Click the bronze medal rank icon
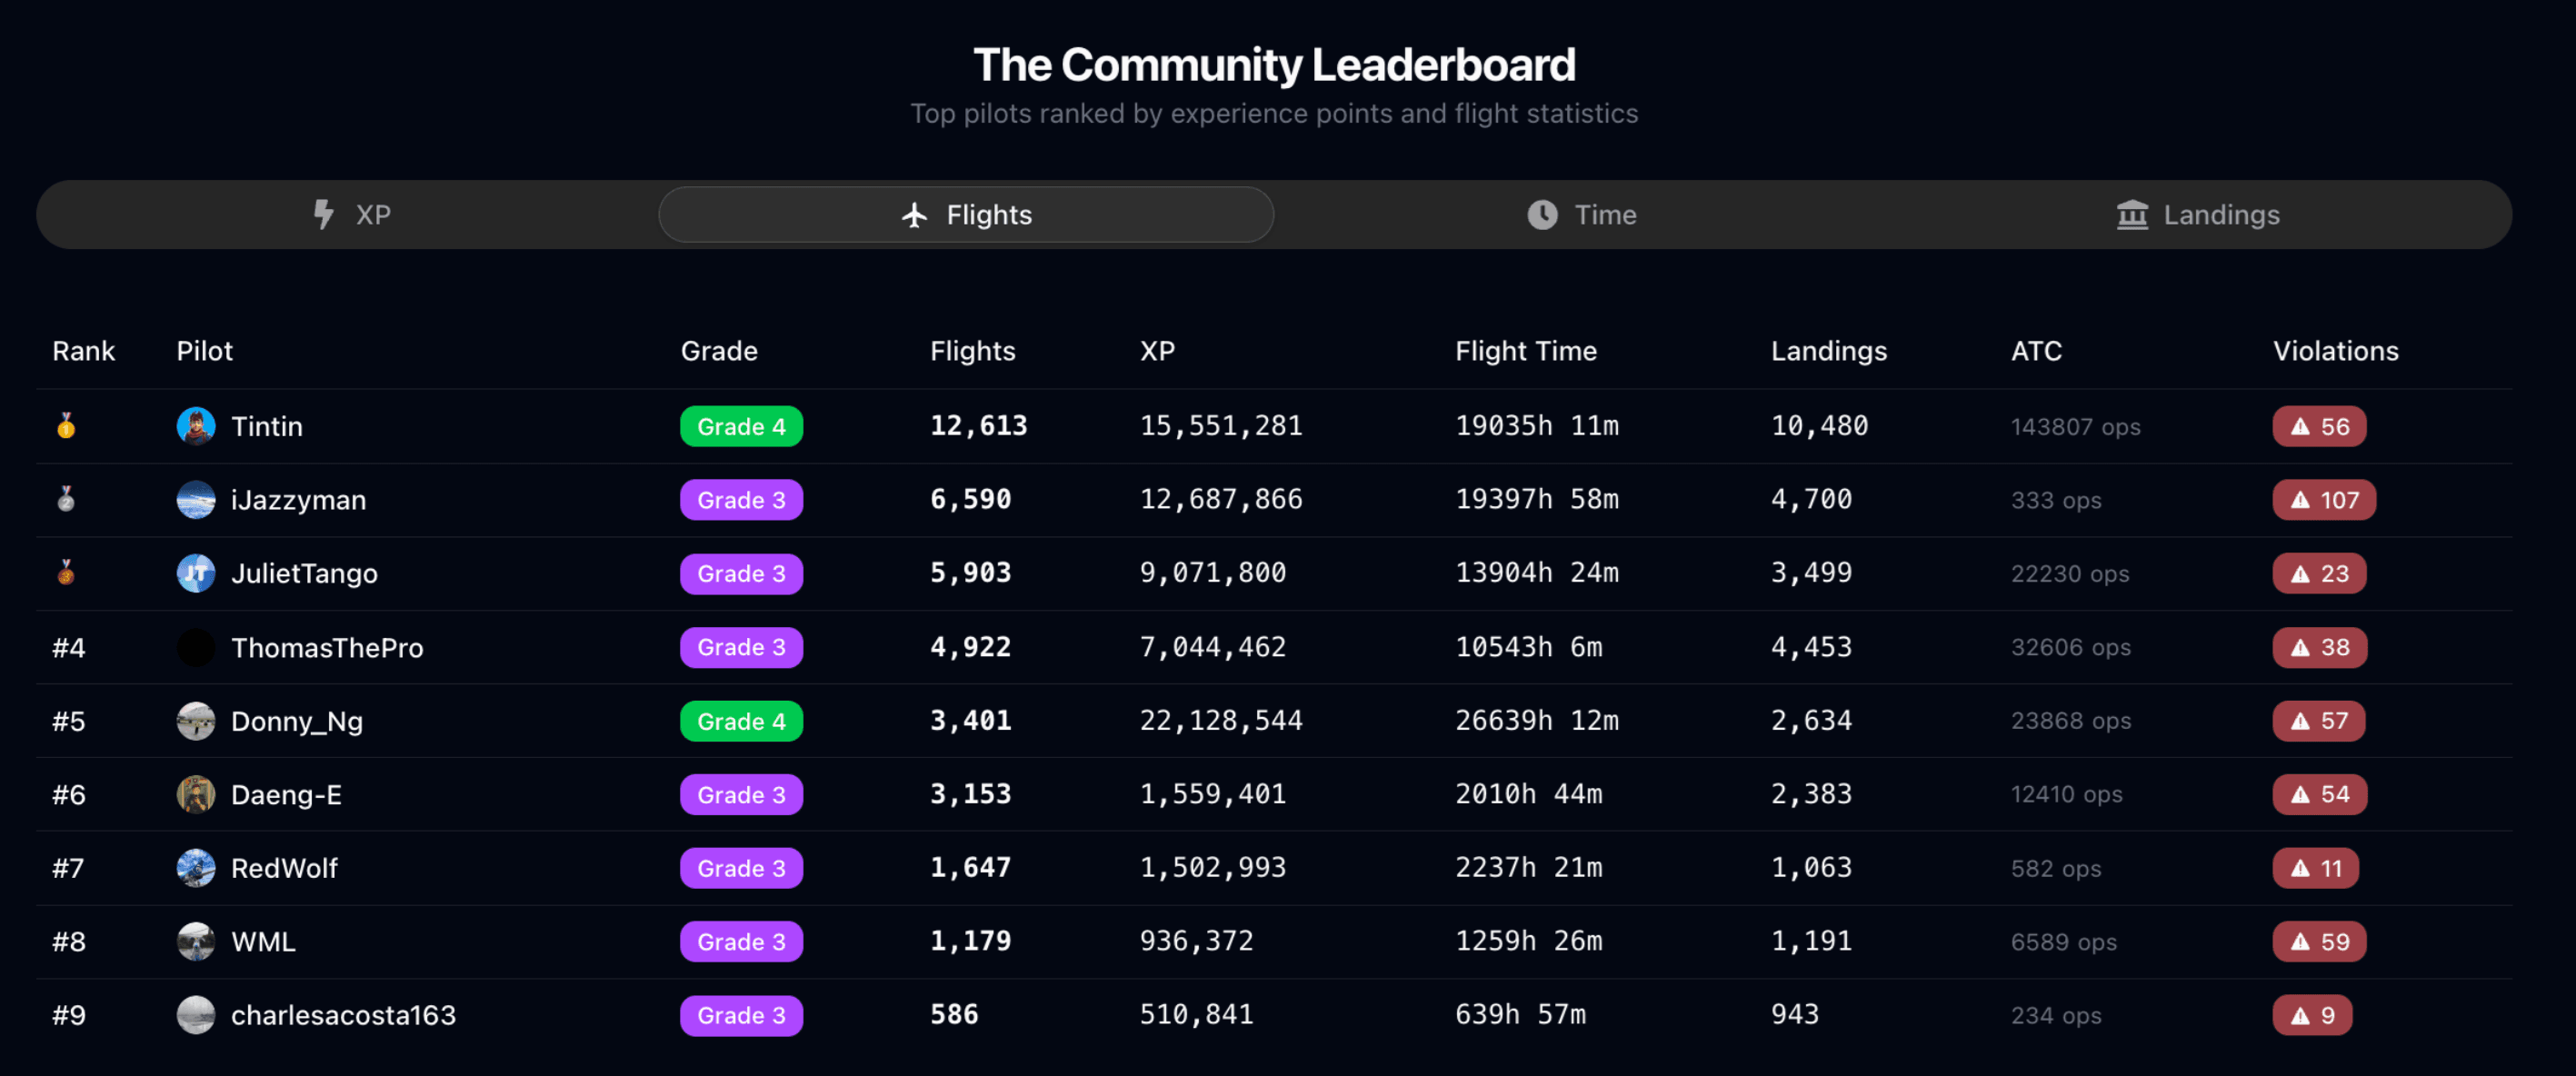The image size is (2576, 1076). click(66, 573)
